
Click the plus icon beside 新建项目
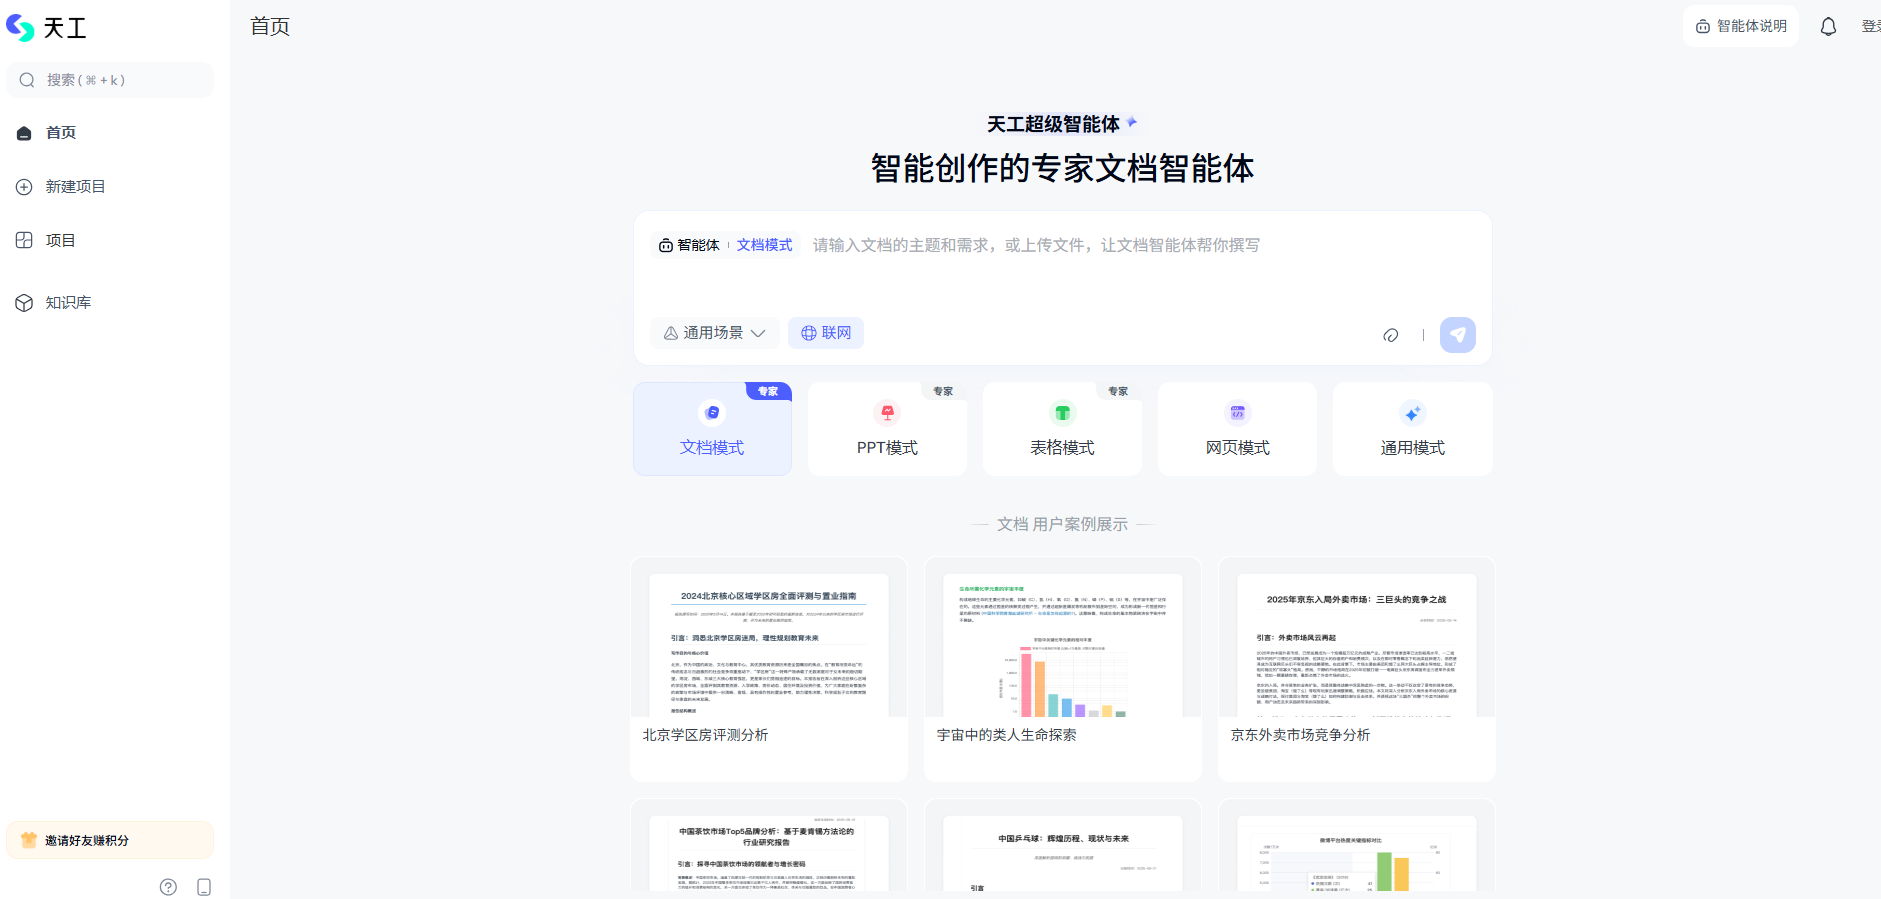24,187
